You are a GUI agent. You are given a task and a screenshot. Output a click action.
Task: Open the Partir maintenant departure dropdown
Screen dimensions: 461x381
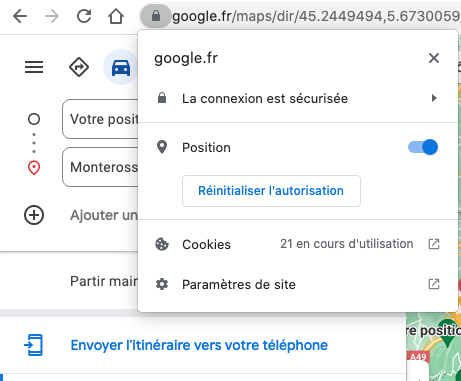104,281
